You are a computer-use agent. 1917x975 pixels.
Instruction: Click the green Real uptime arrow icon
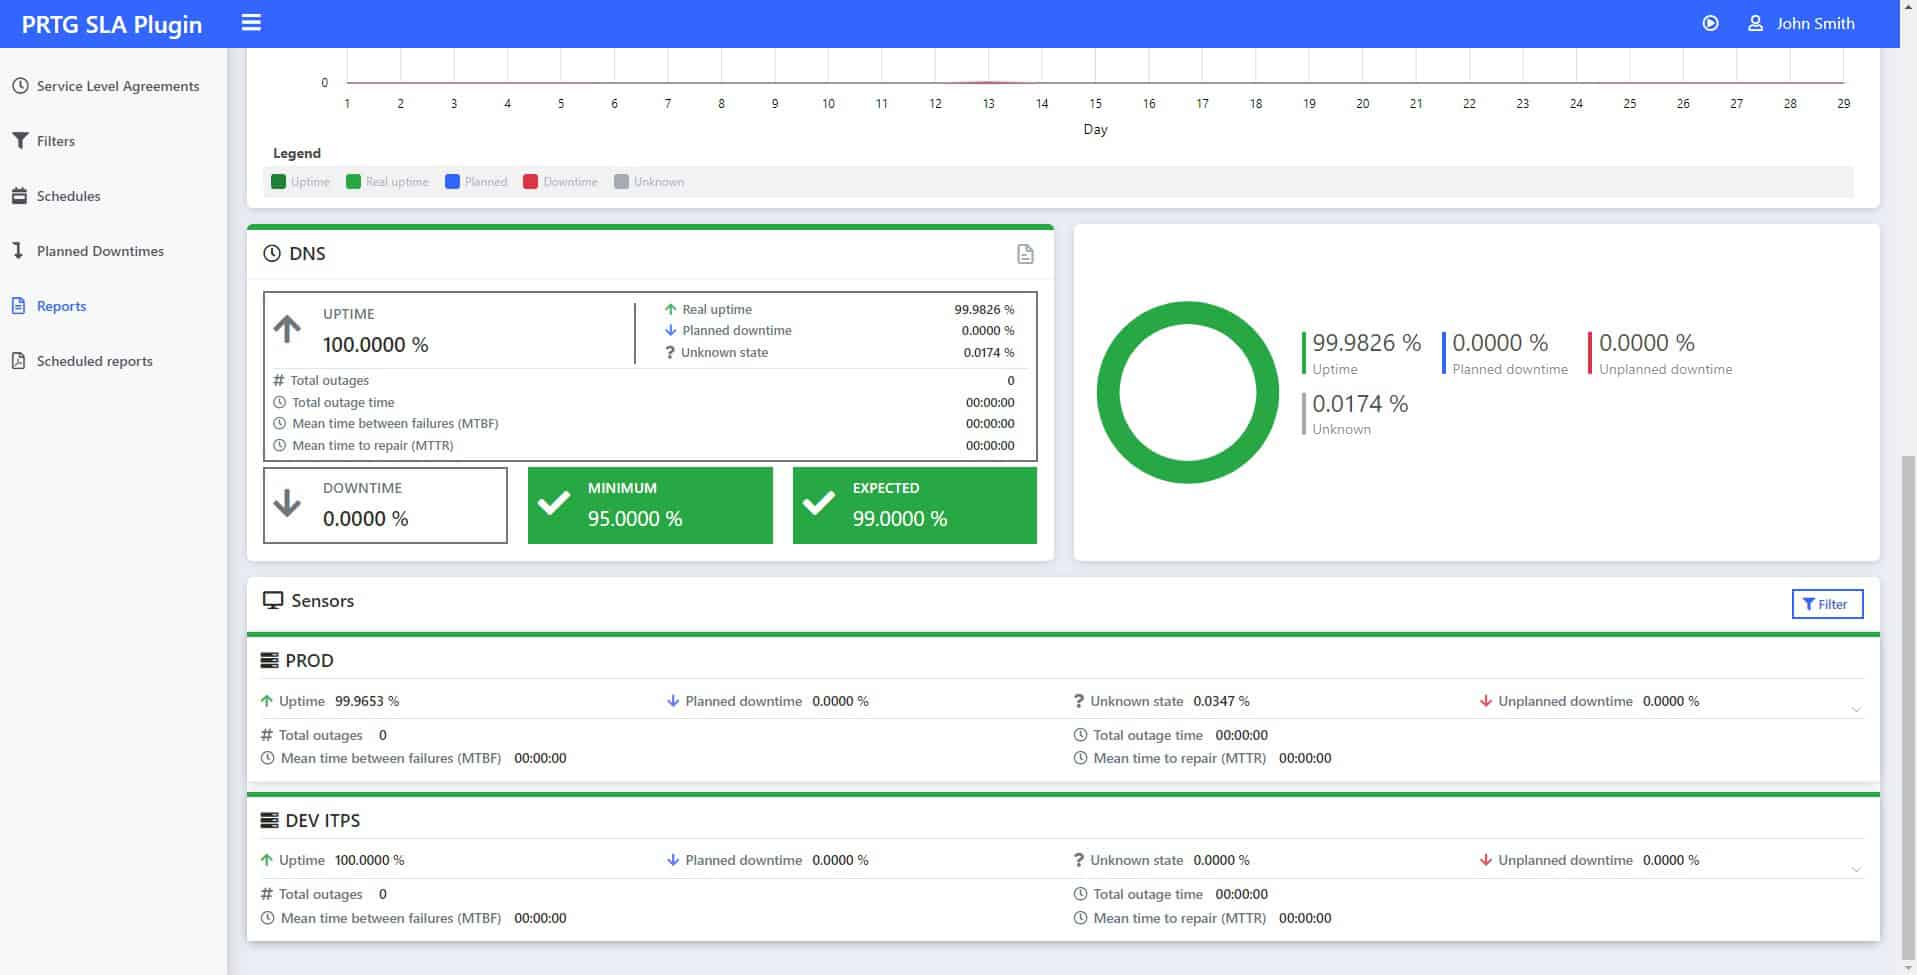[670, 310]
